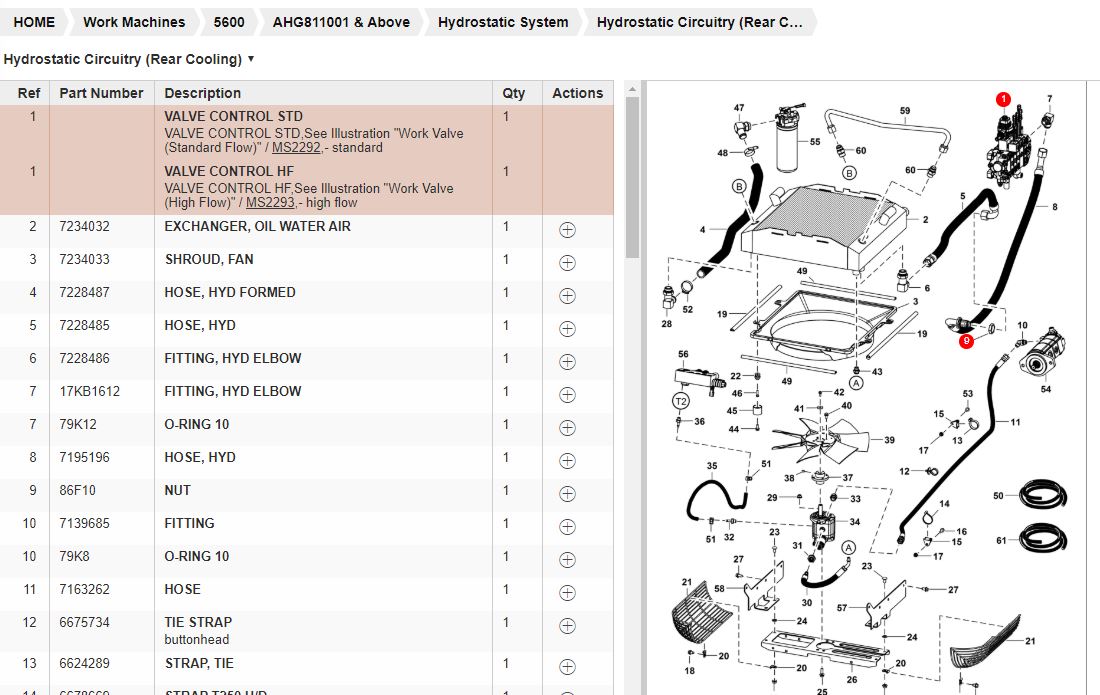Click callout 35 hose in diagram
This screenshot has width=1100, height=695.
pos(712,466)
